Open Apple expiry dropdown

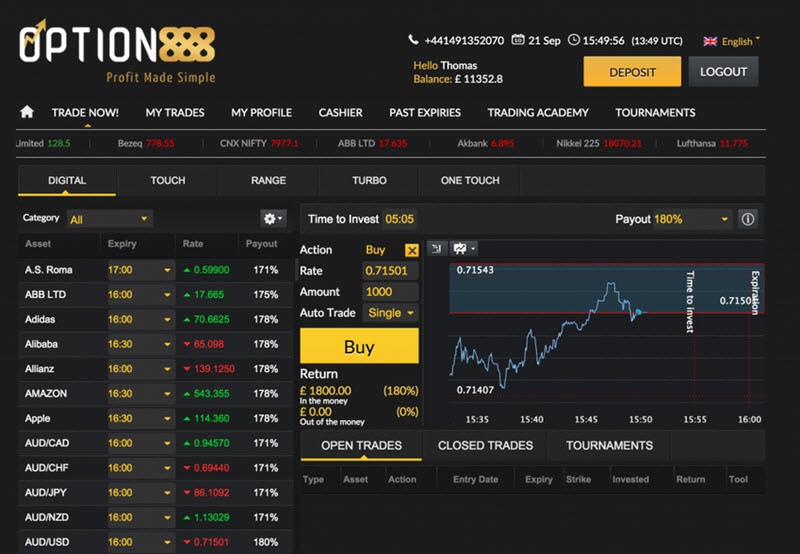(141, 418)
